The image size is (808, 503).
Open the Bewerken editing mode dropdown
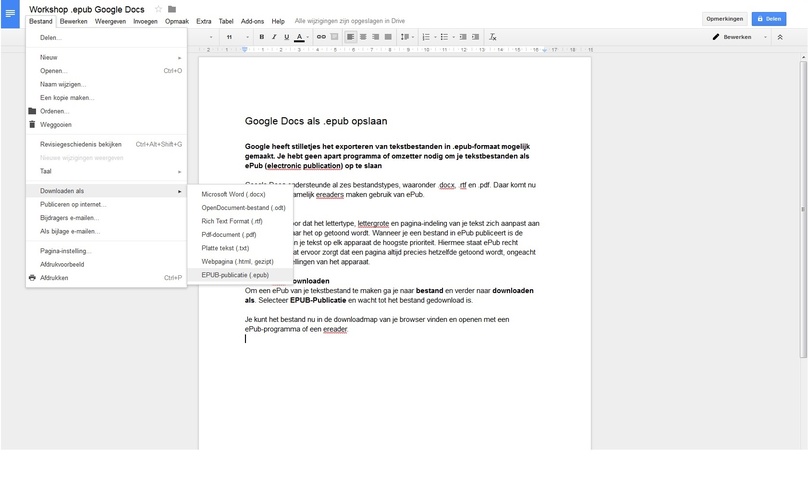coord(740,37)
